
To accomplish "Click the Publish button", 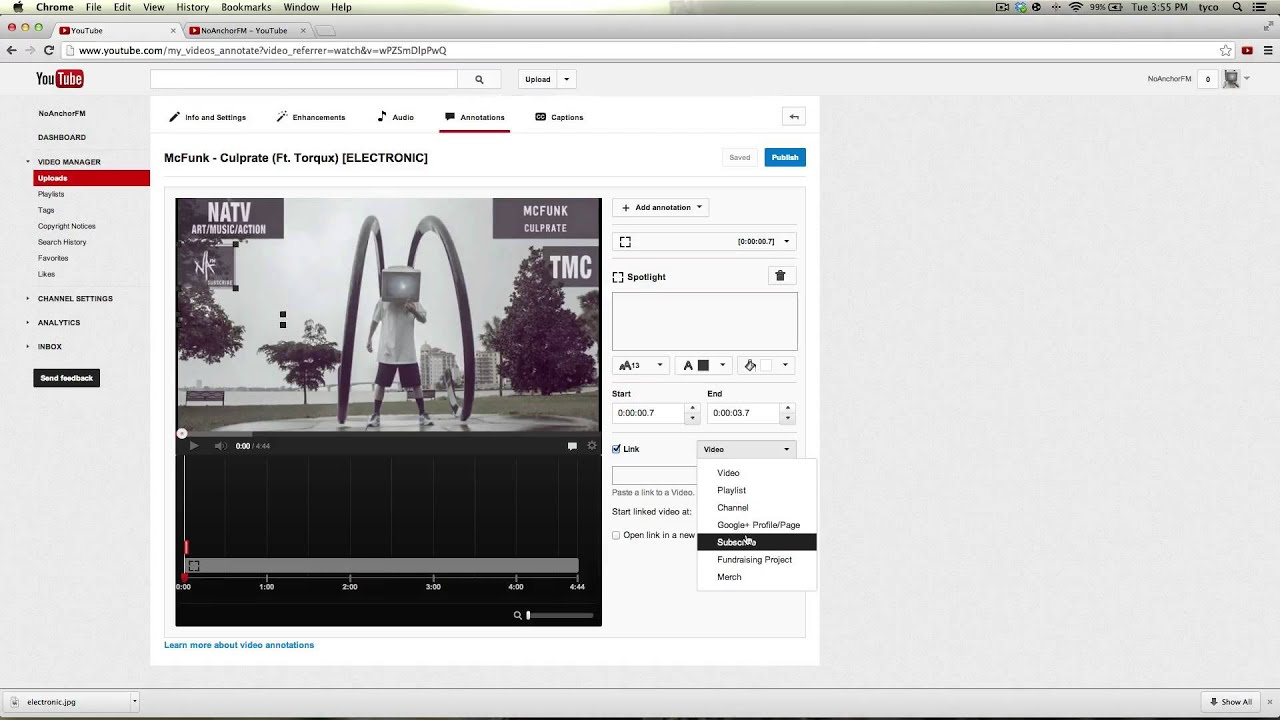I will pos(785,157).
